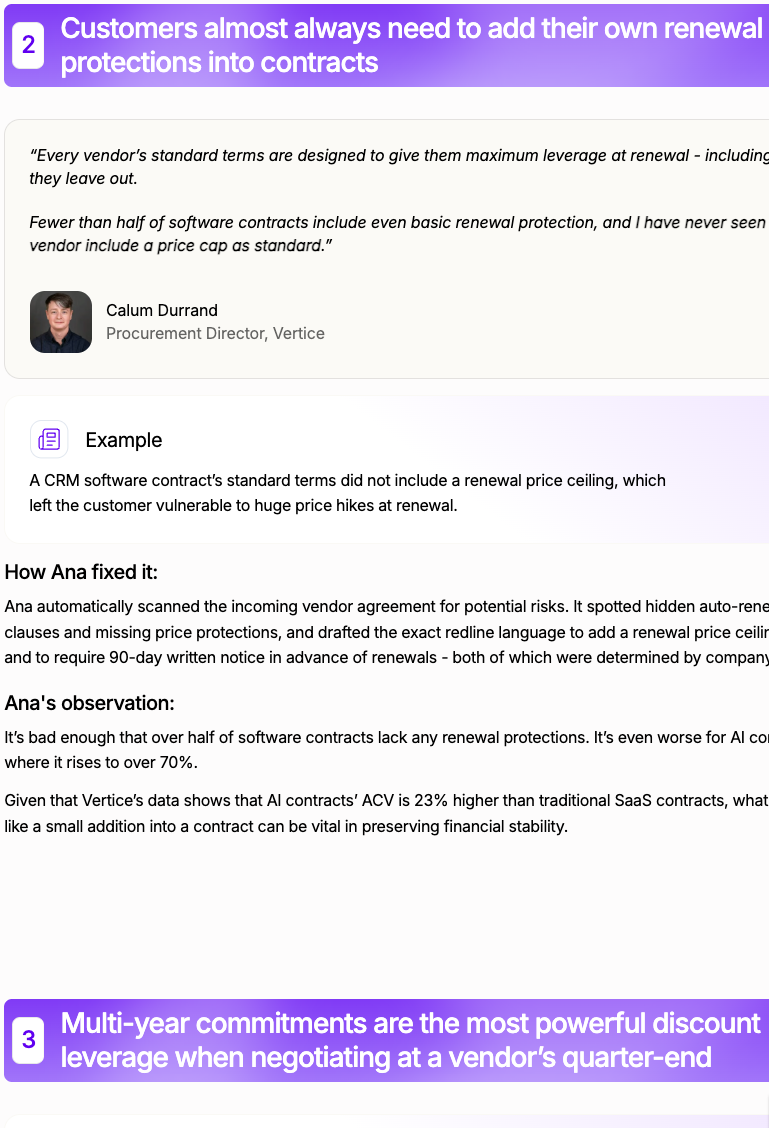The width and height of the screenshot is (769, 1128).
Task: Click the Procurement Director, Vertice subtitle
Action: (215, 333)
